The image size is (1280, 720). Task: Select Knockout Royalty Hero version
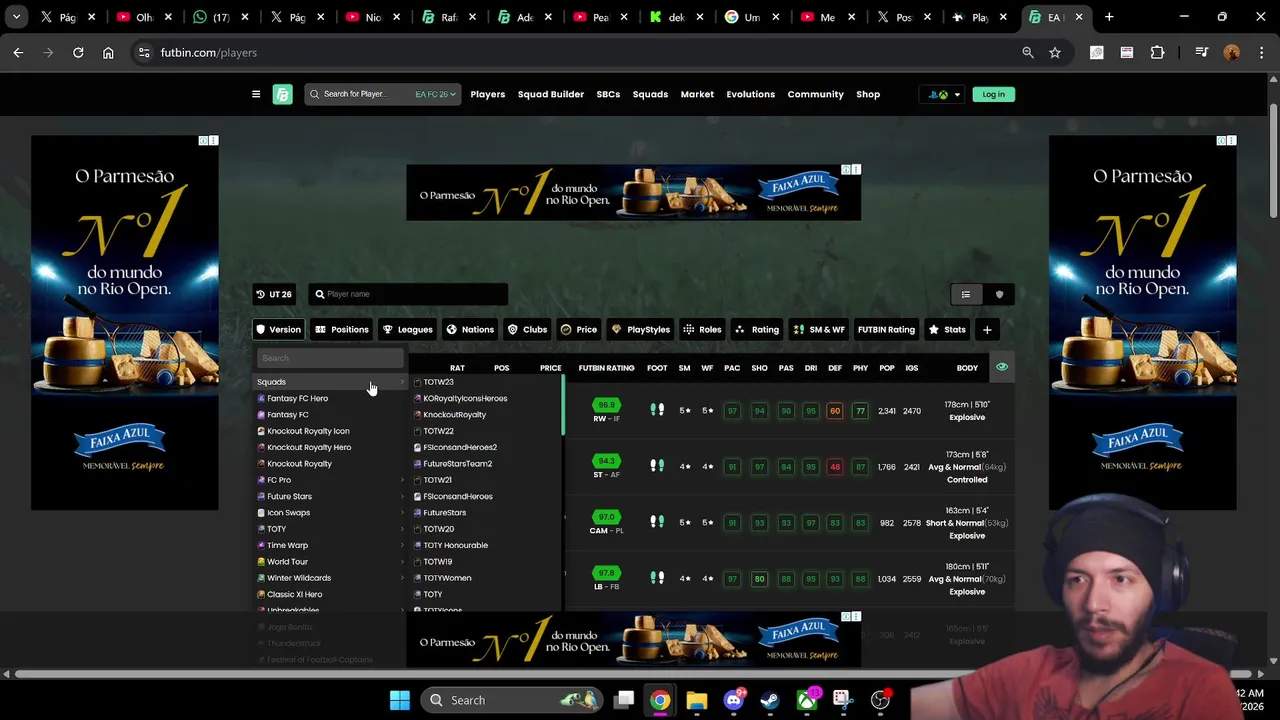tap(309, 447)
